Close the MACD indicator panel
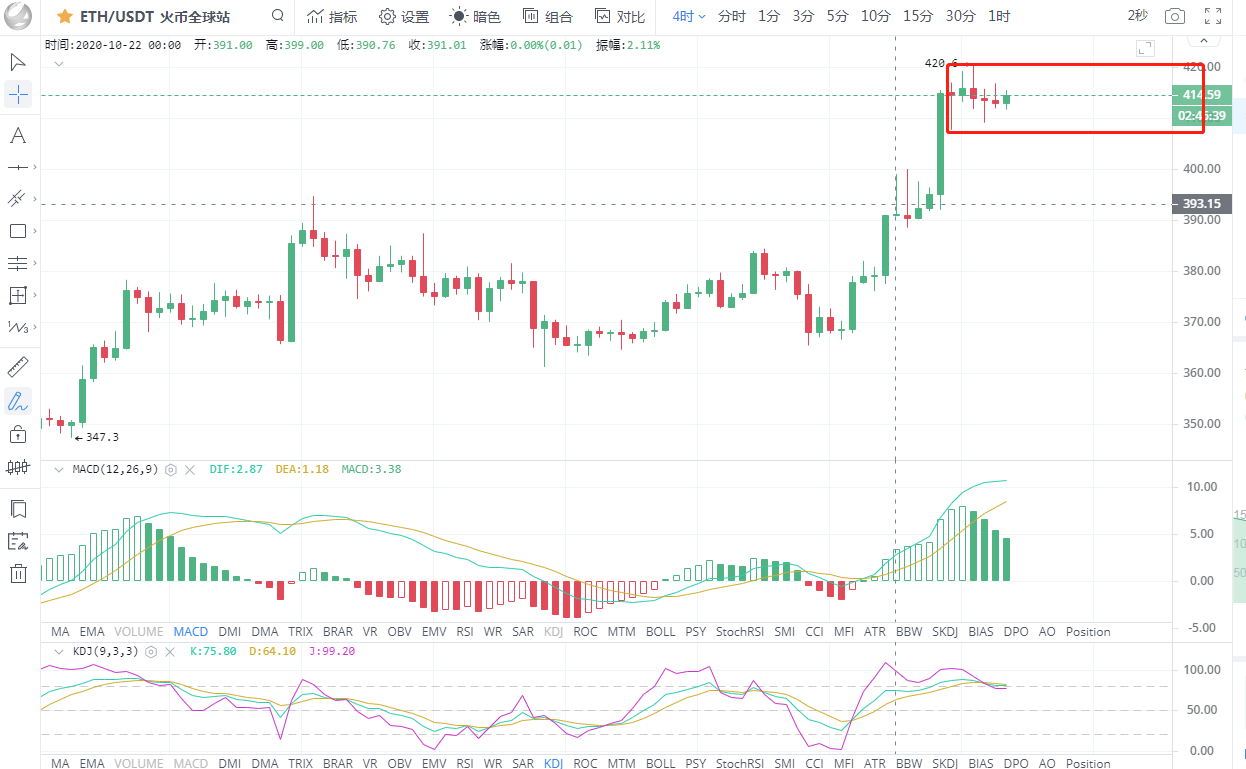Viewport: 1246px width, 769px height. pyautogui.click(x=190, y=469)
